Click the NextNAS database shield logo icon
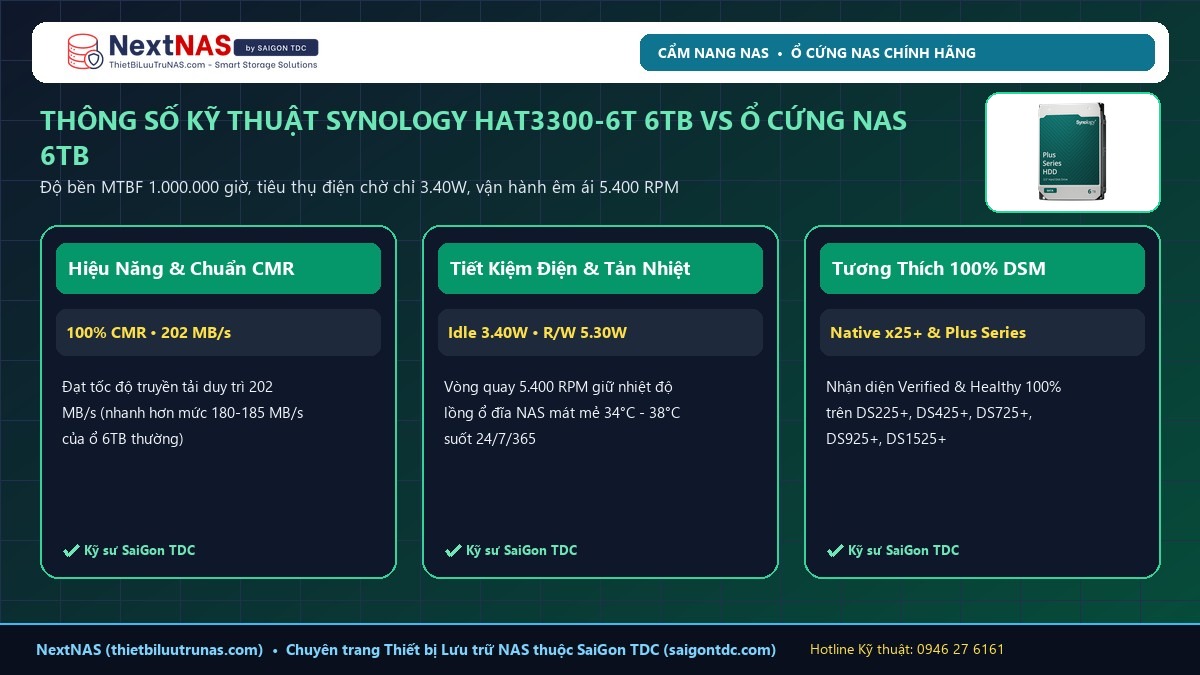 (84, 52)
